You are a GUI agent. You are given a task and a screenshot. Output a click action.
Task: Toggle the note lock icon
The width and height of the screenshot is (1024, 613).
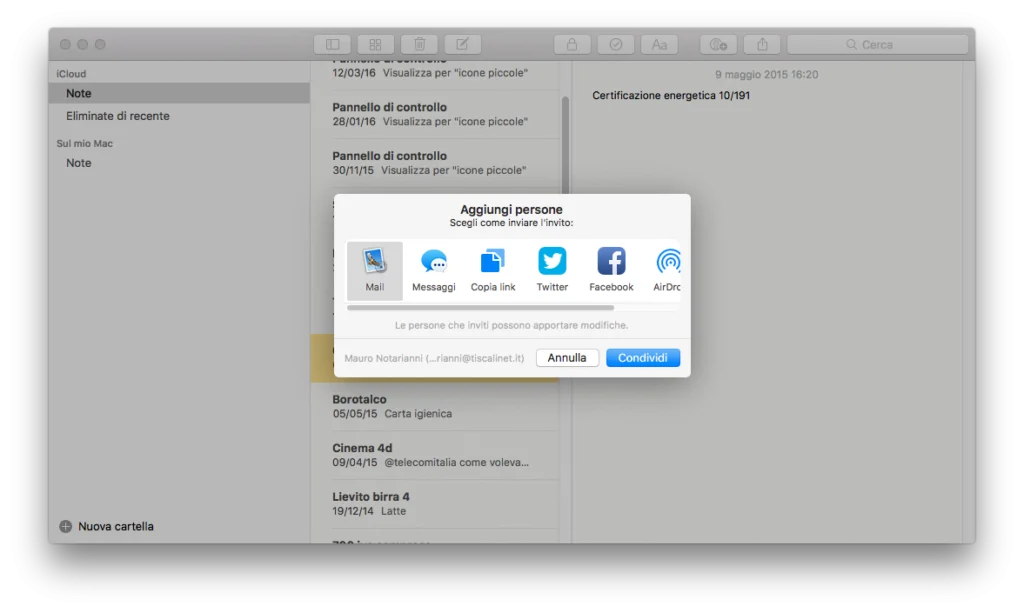571,43
